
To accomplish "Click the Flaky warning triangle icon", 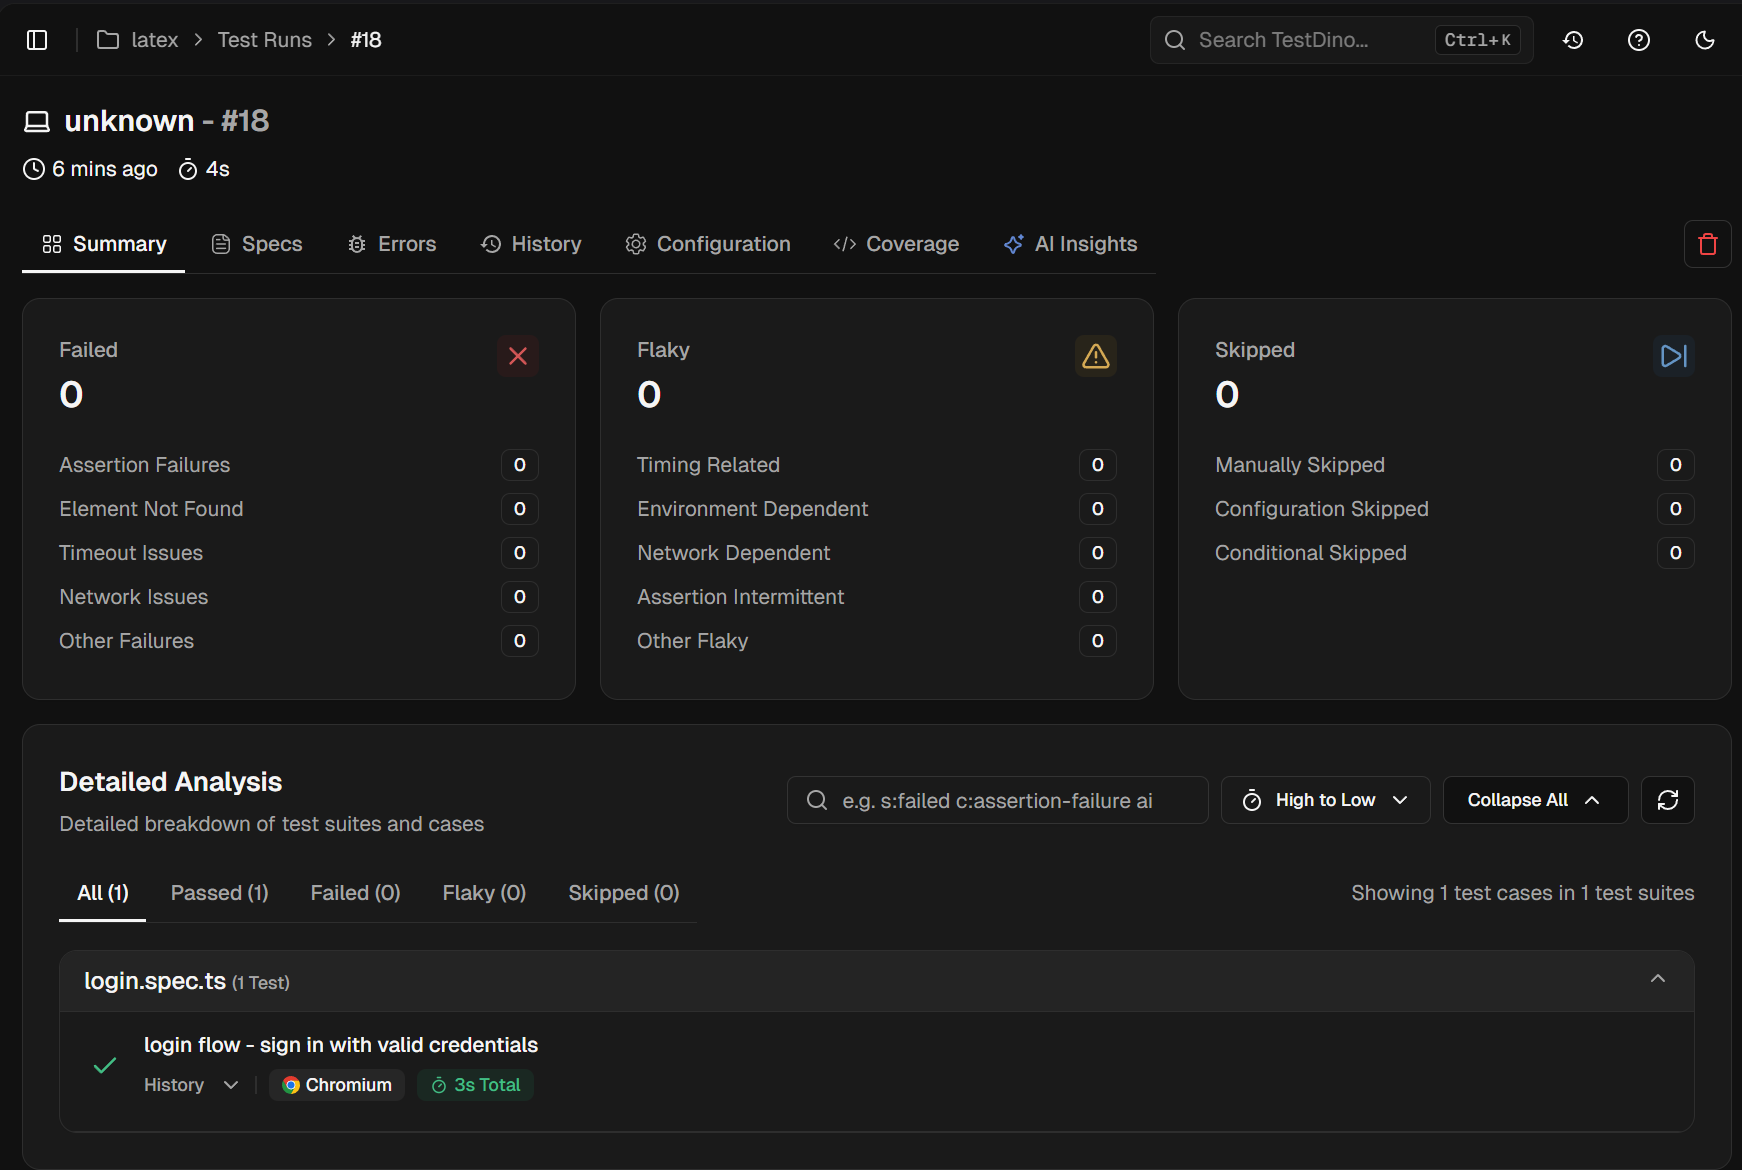I will tap(1095, 356).
